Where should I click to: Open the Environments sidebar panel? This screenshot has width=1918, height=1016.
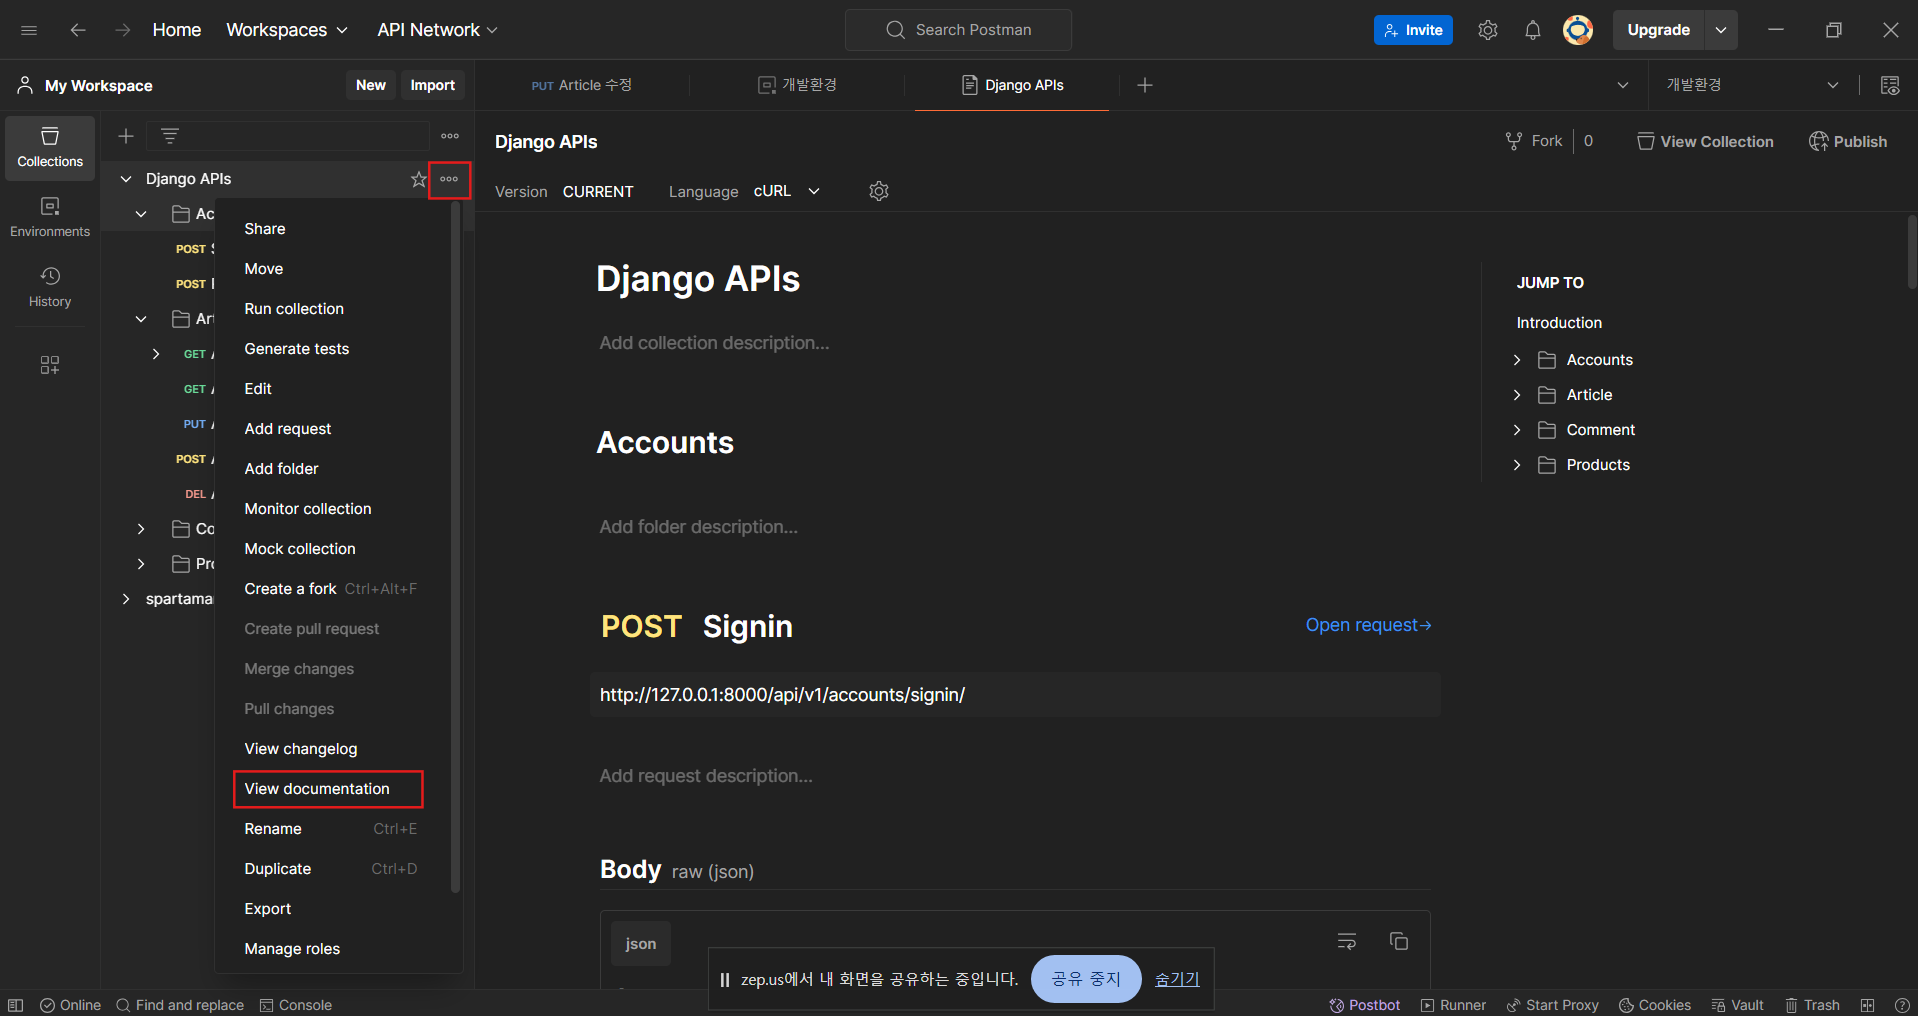pyautogui.click(x=50, y=217)
